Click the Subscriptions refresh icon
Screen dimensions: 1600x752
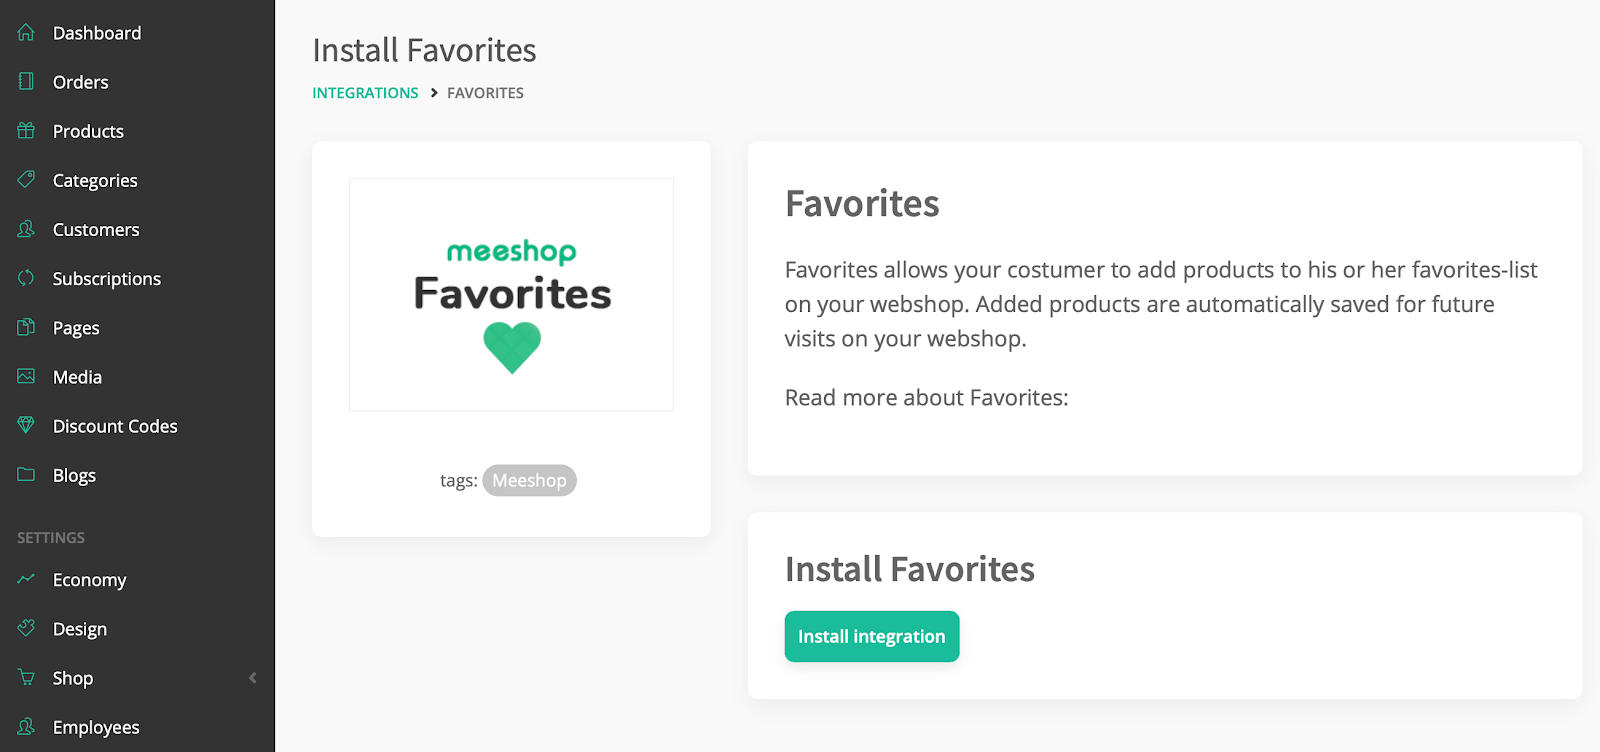coord(26,277)
